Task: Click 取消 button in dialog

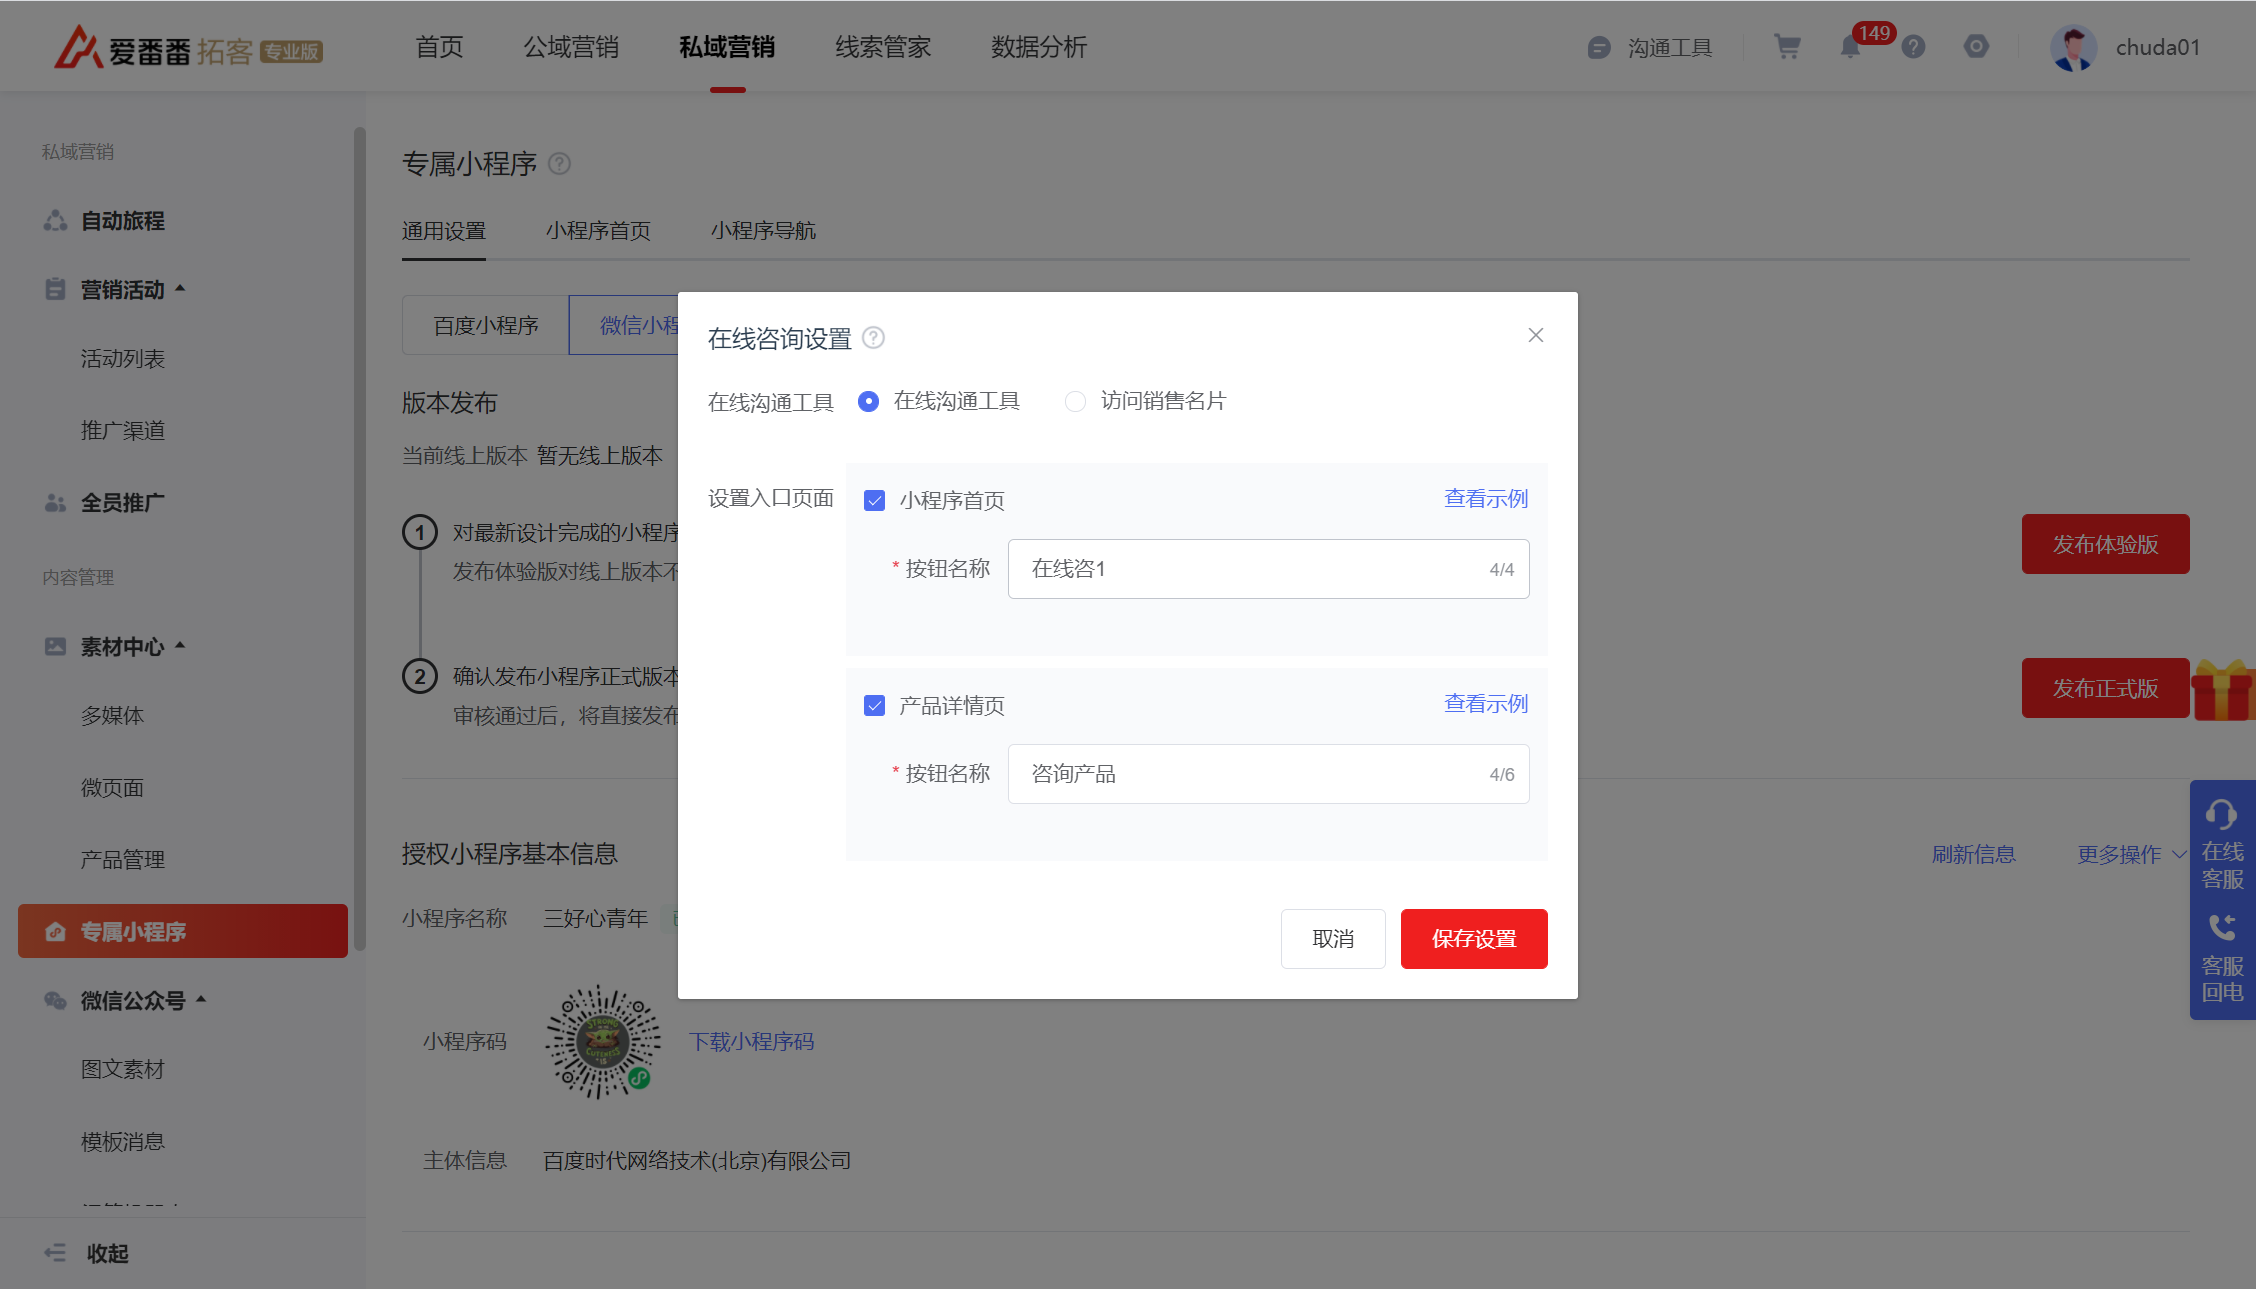Action: pos(1333,938)
